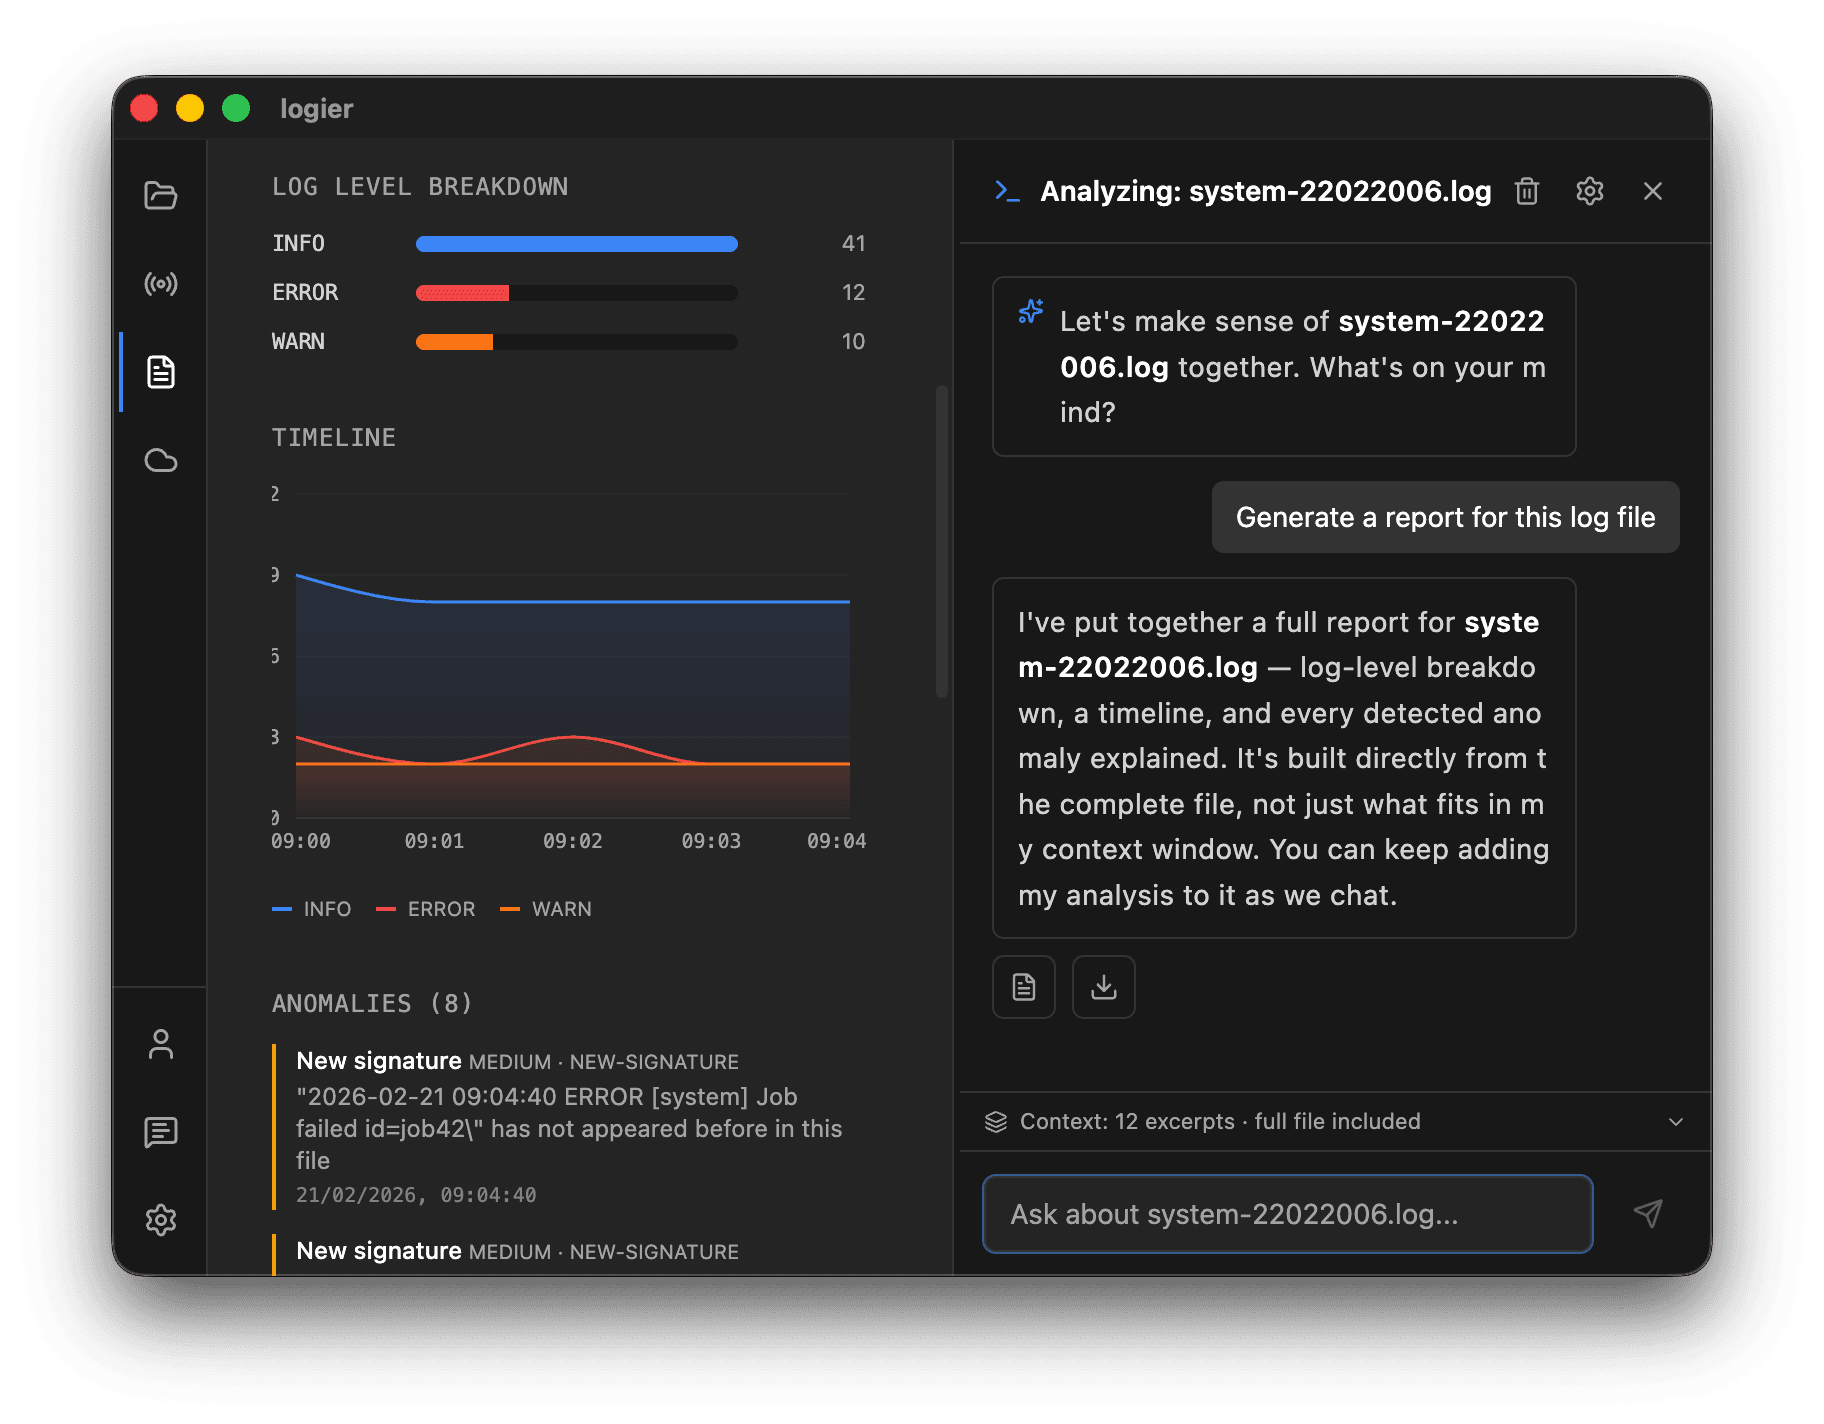Click the ERROR level progress bar
The image size is (1824, 1424).
[x=576, y=293]
